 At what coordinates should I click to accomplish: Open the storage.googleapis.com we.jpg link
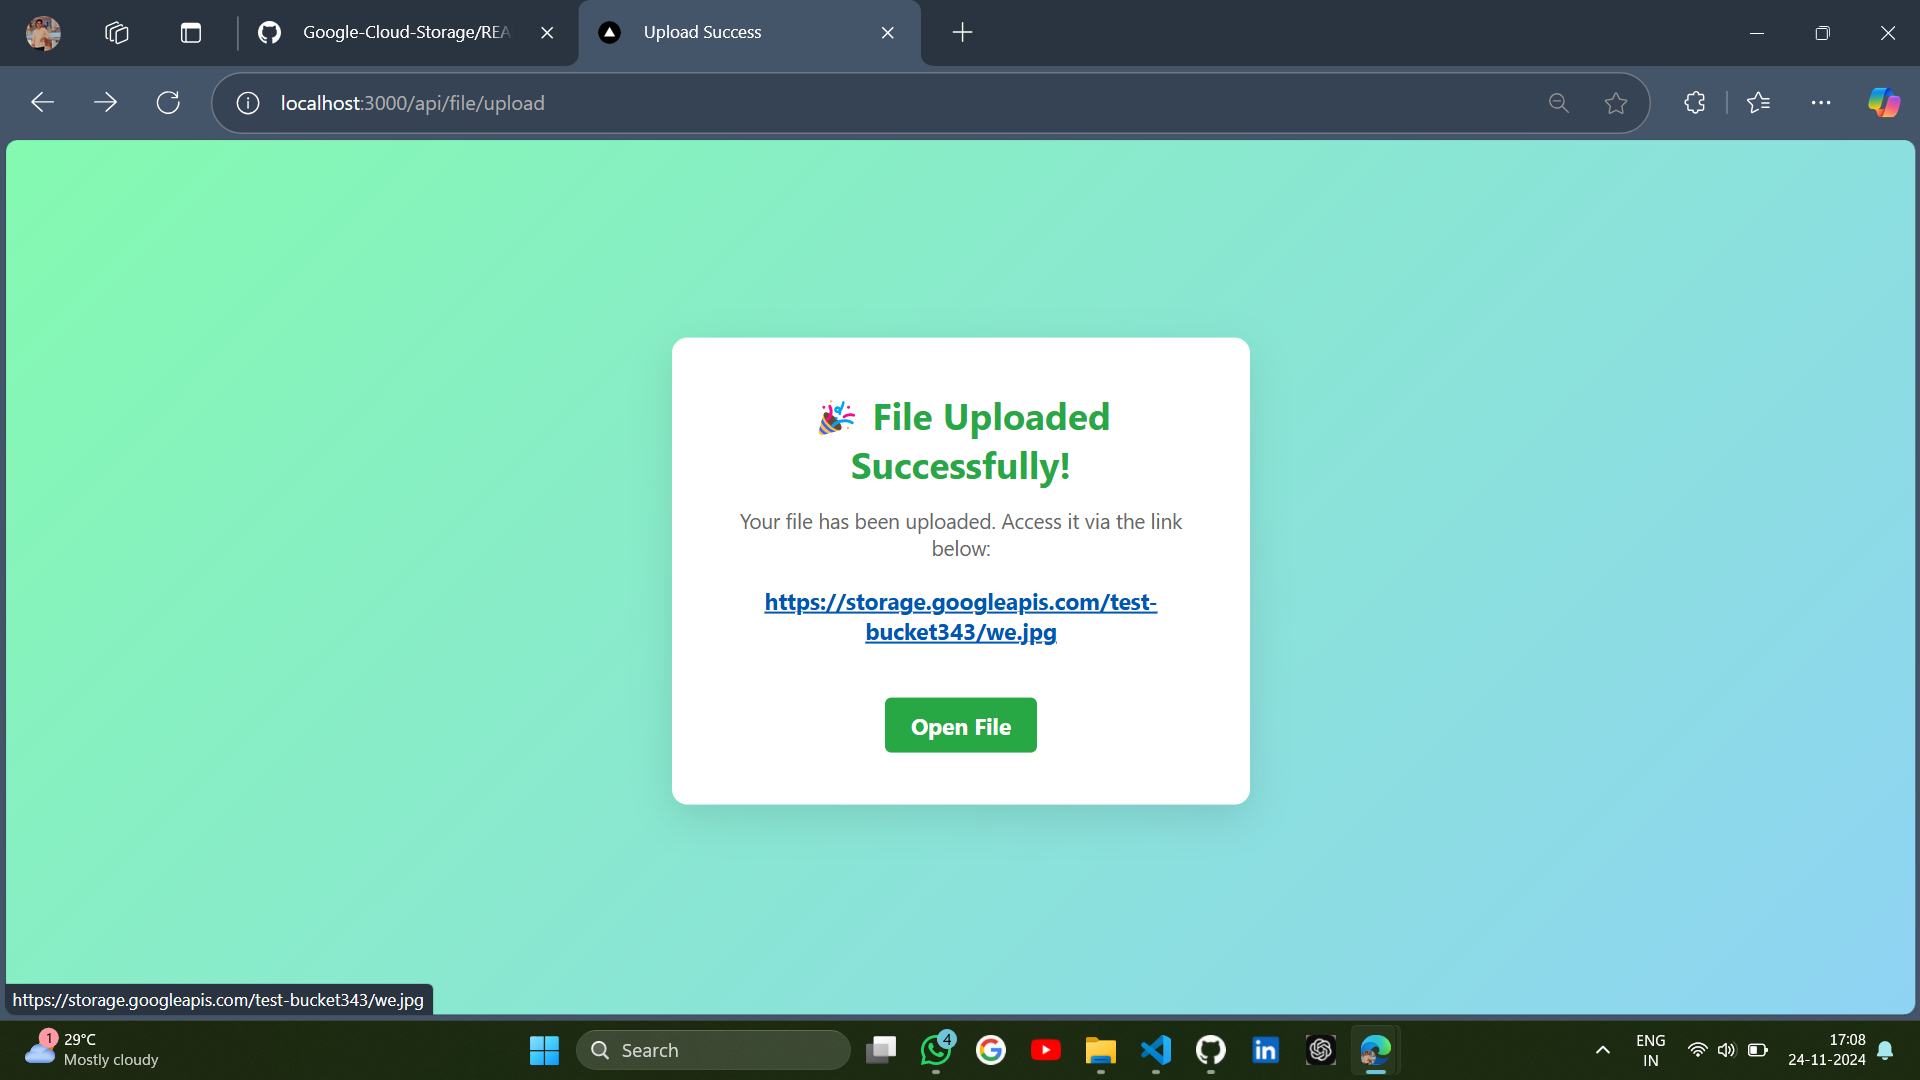[x=961, y=617]
